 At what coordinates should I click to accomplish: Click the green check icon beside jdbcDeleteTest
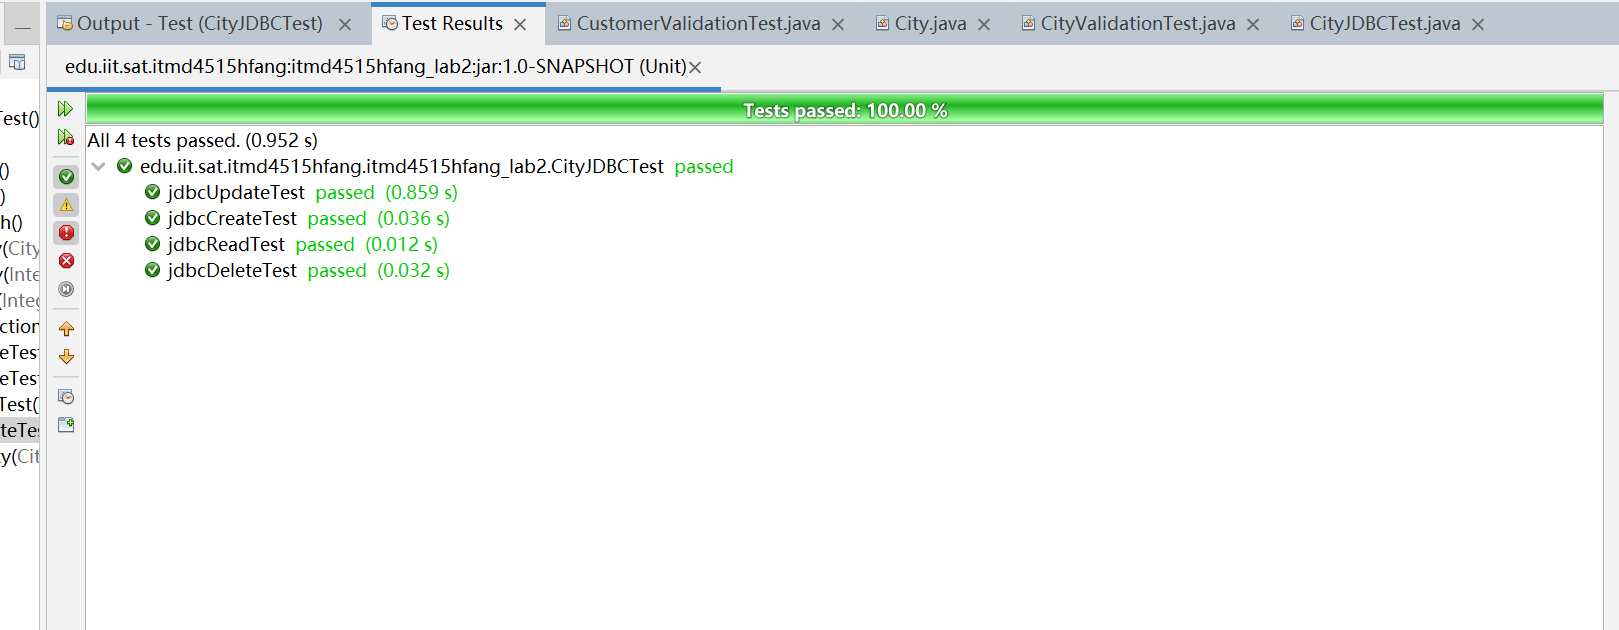[153, 270]
